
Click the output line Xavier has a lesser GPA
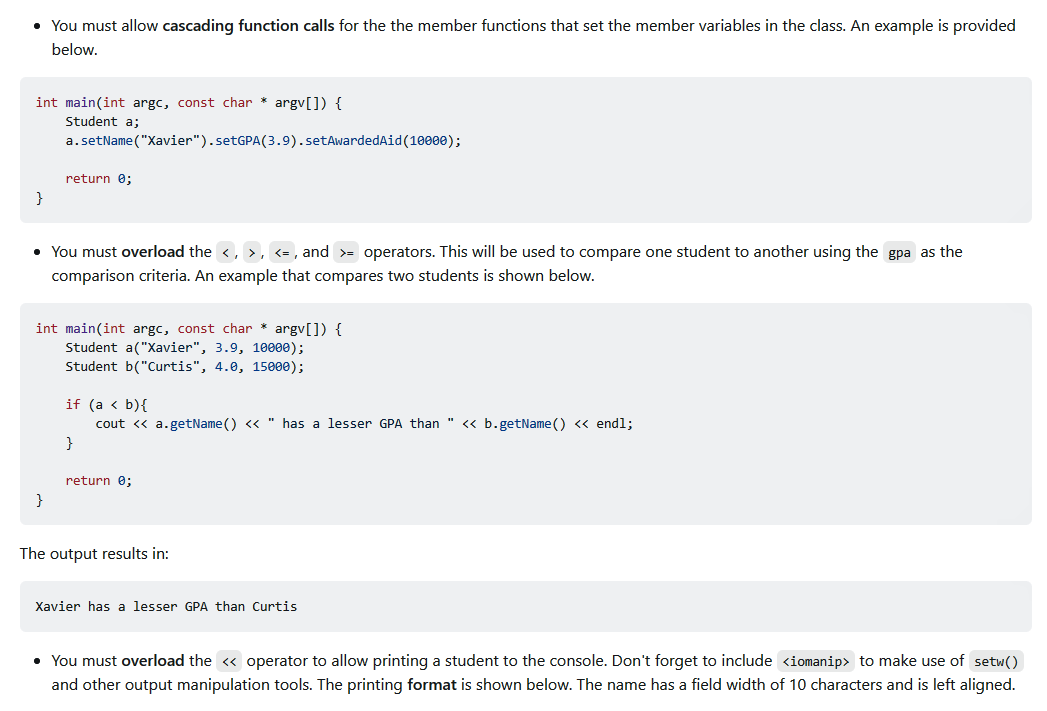click(166, 606)
